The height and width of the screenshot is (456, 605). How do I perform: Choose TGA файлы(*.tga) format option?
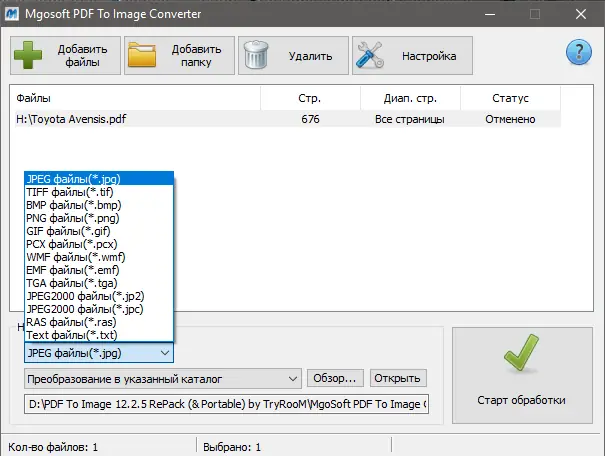click(x=99, y=283)
